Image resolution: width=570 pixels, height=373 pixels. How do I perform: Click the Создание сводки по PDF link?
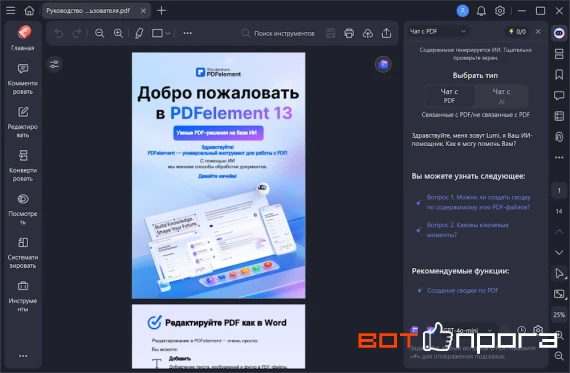462,290
